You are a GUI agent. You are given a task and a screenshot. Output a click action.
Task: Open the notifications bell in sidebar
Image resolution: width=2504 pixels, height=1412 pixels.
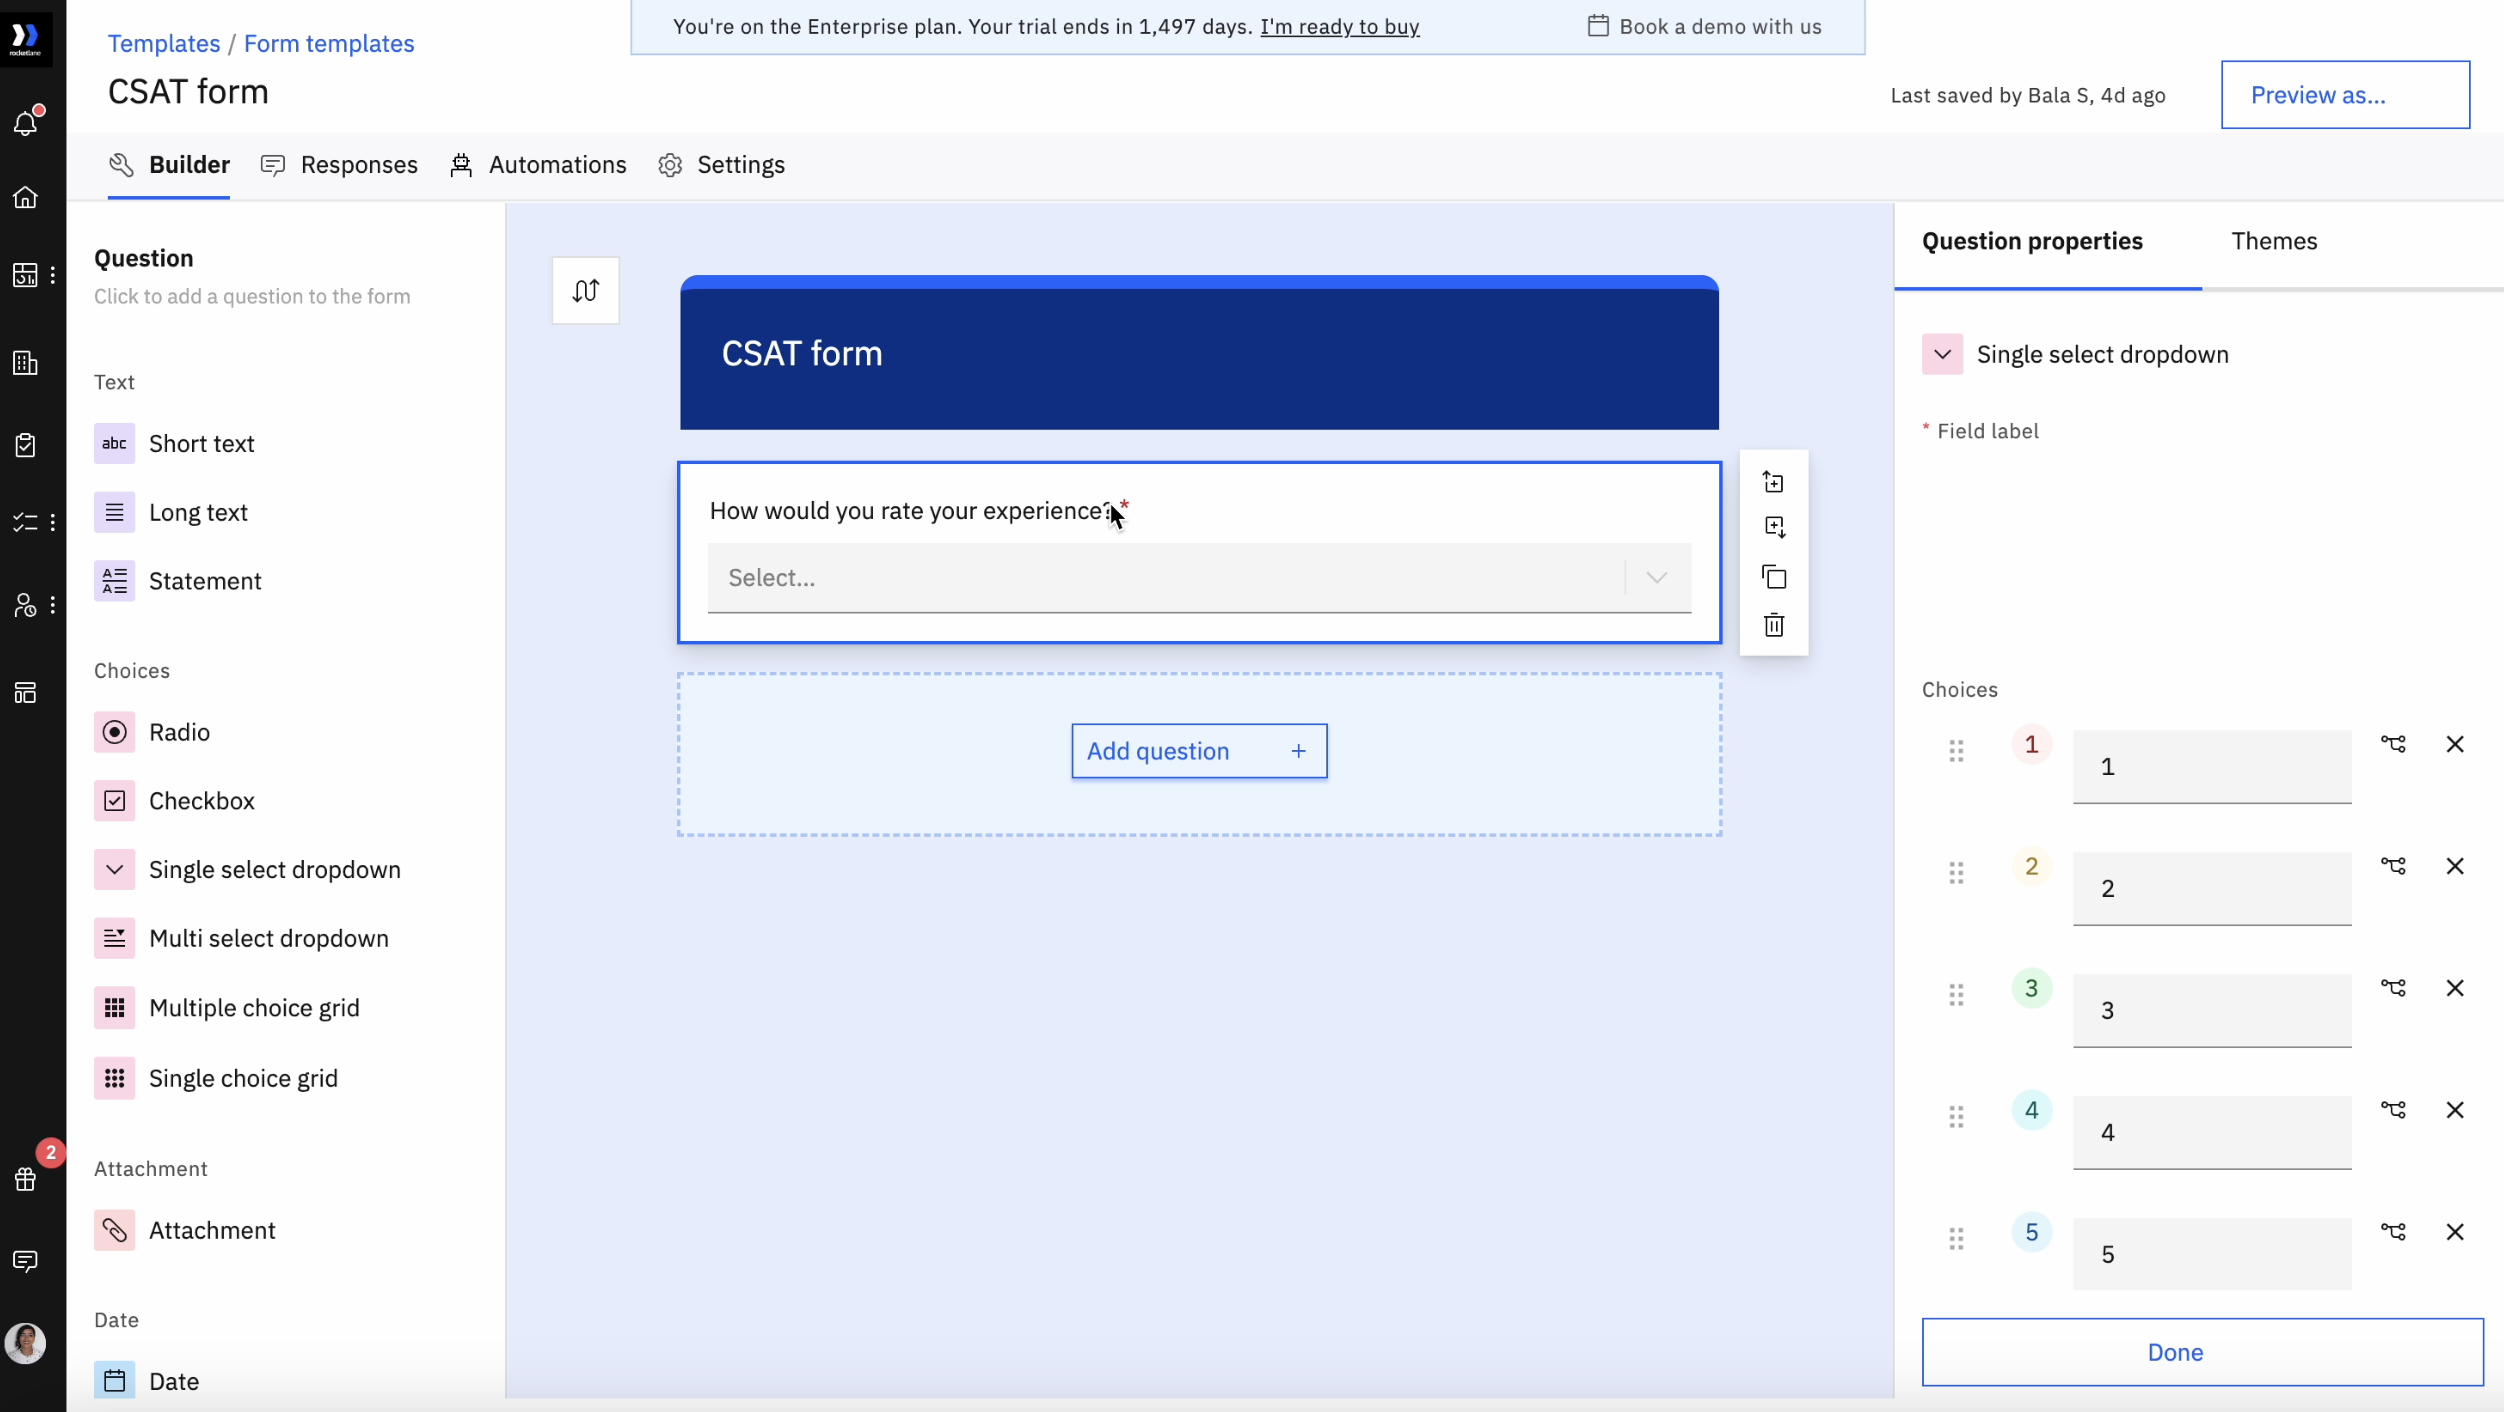pos(26,122)
